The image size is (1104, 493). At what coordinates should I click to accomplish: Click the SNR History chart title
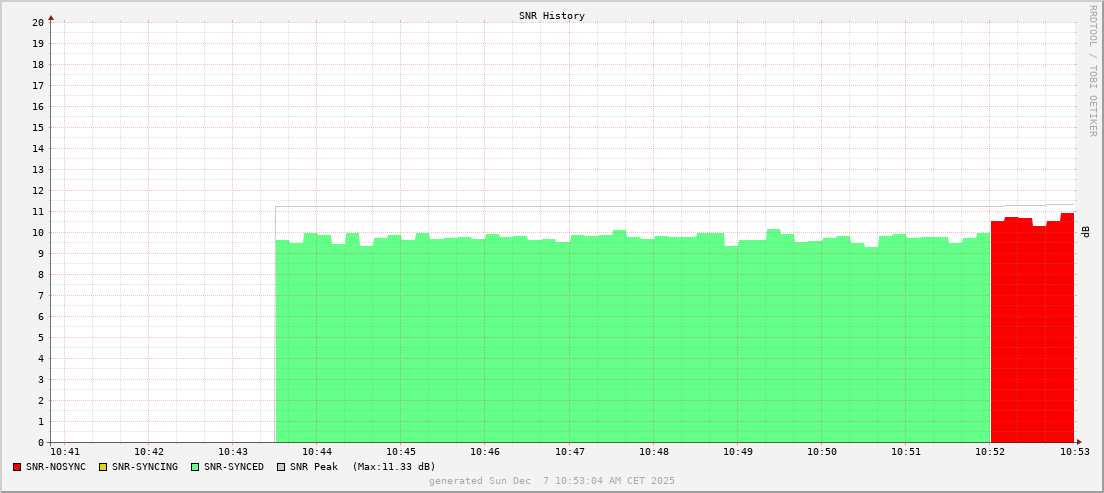click(x=552, y=16)
